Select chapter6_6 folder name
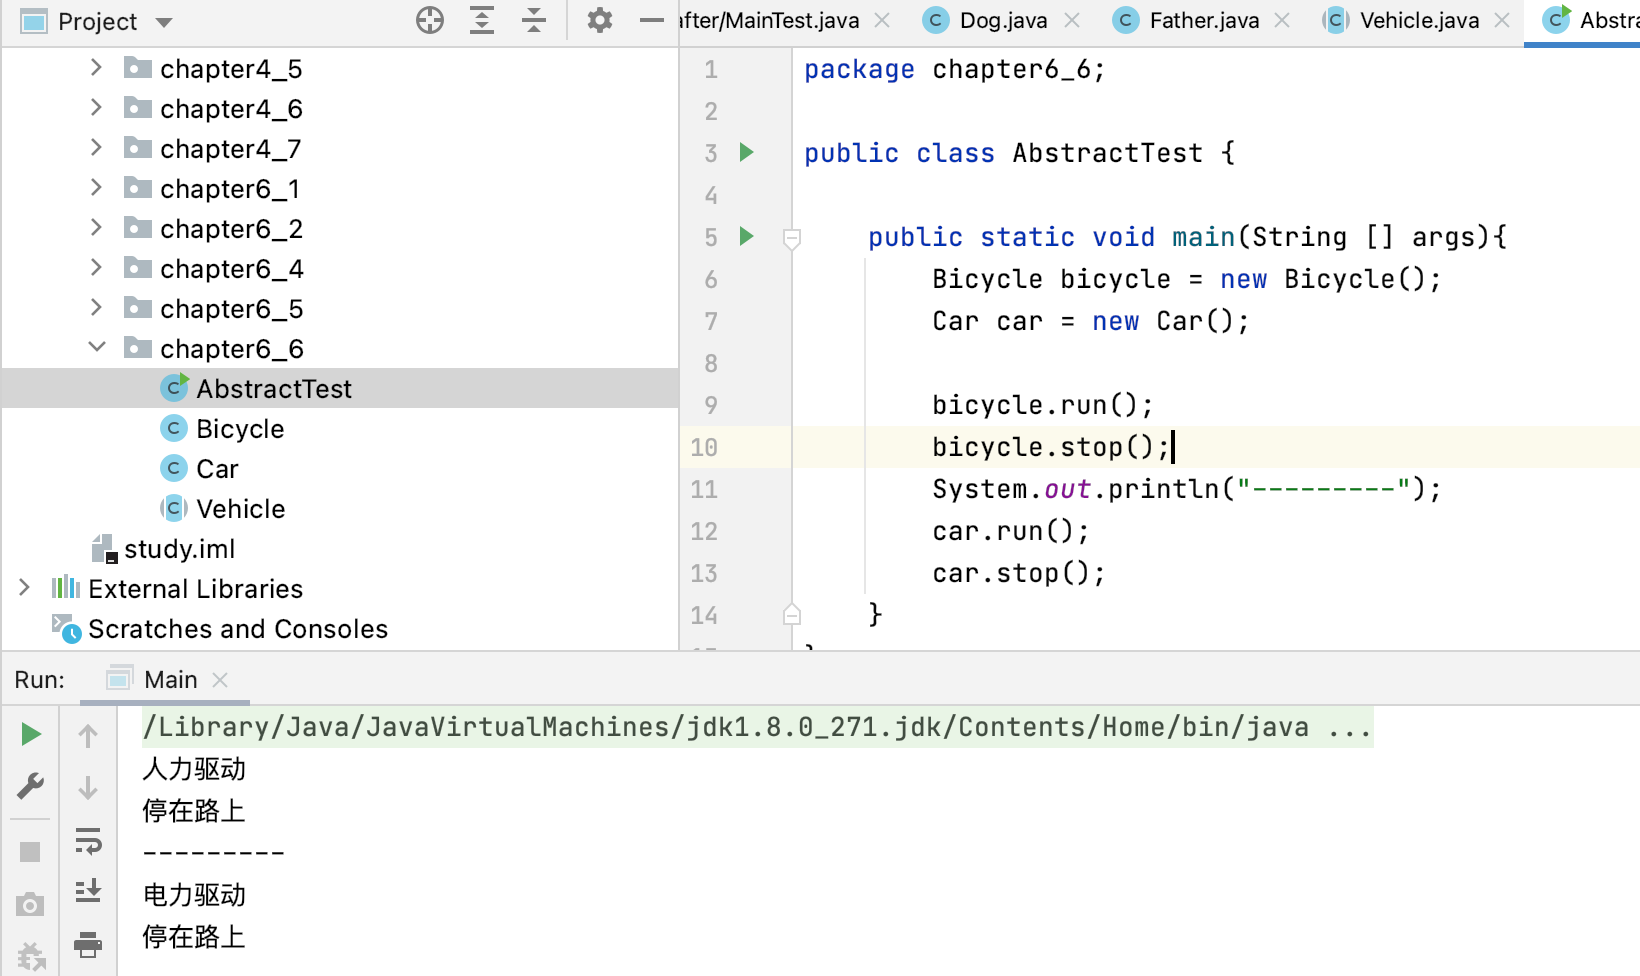1640x976 pixels. (x=232, y=349)
